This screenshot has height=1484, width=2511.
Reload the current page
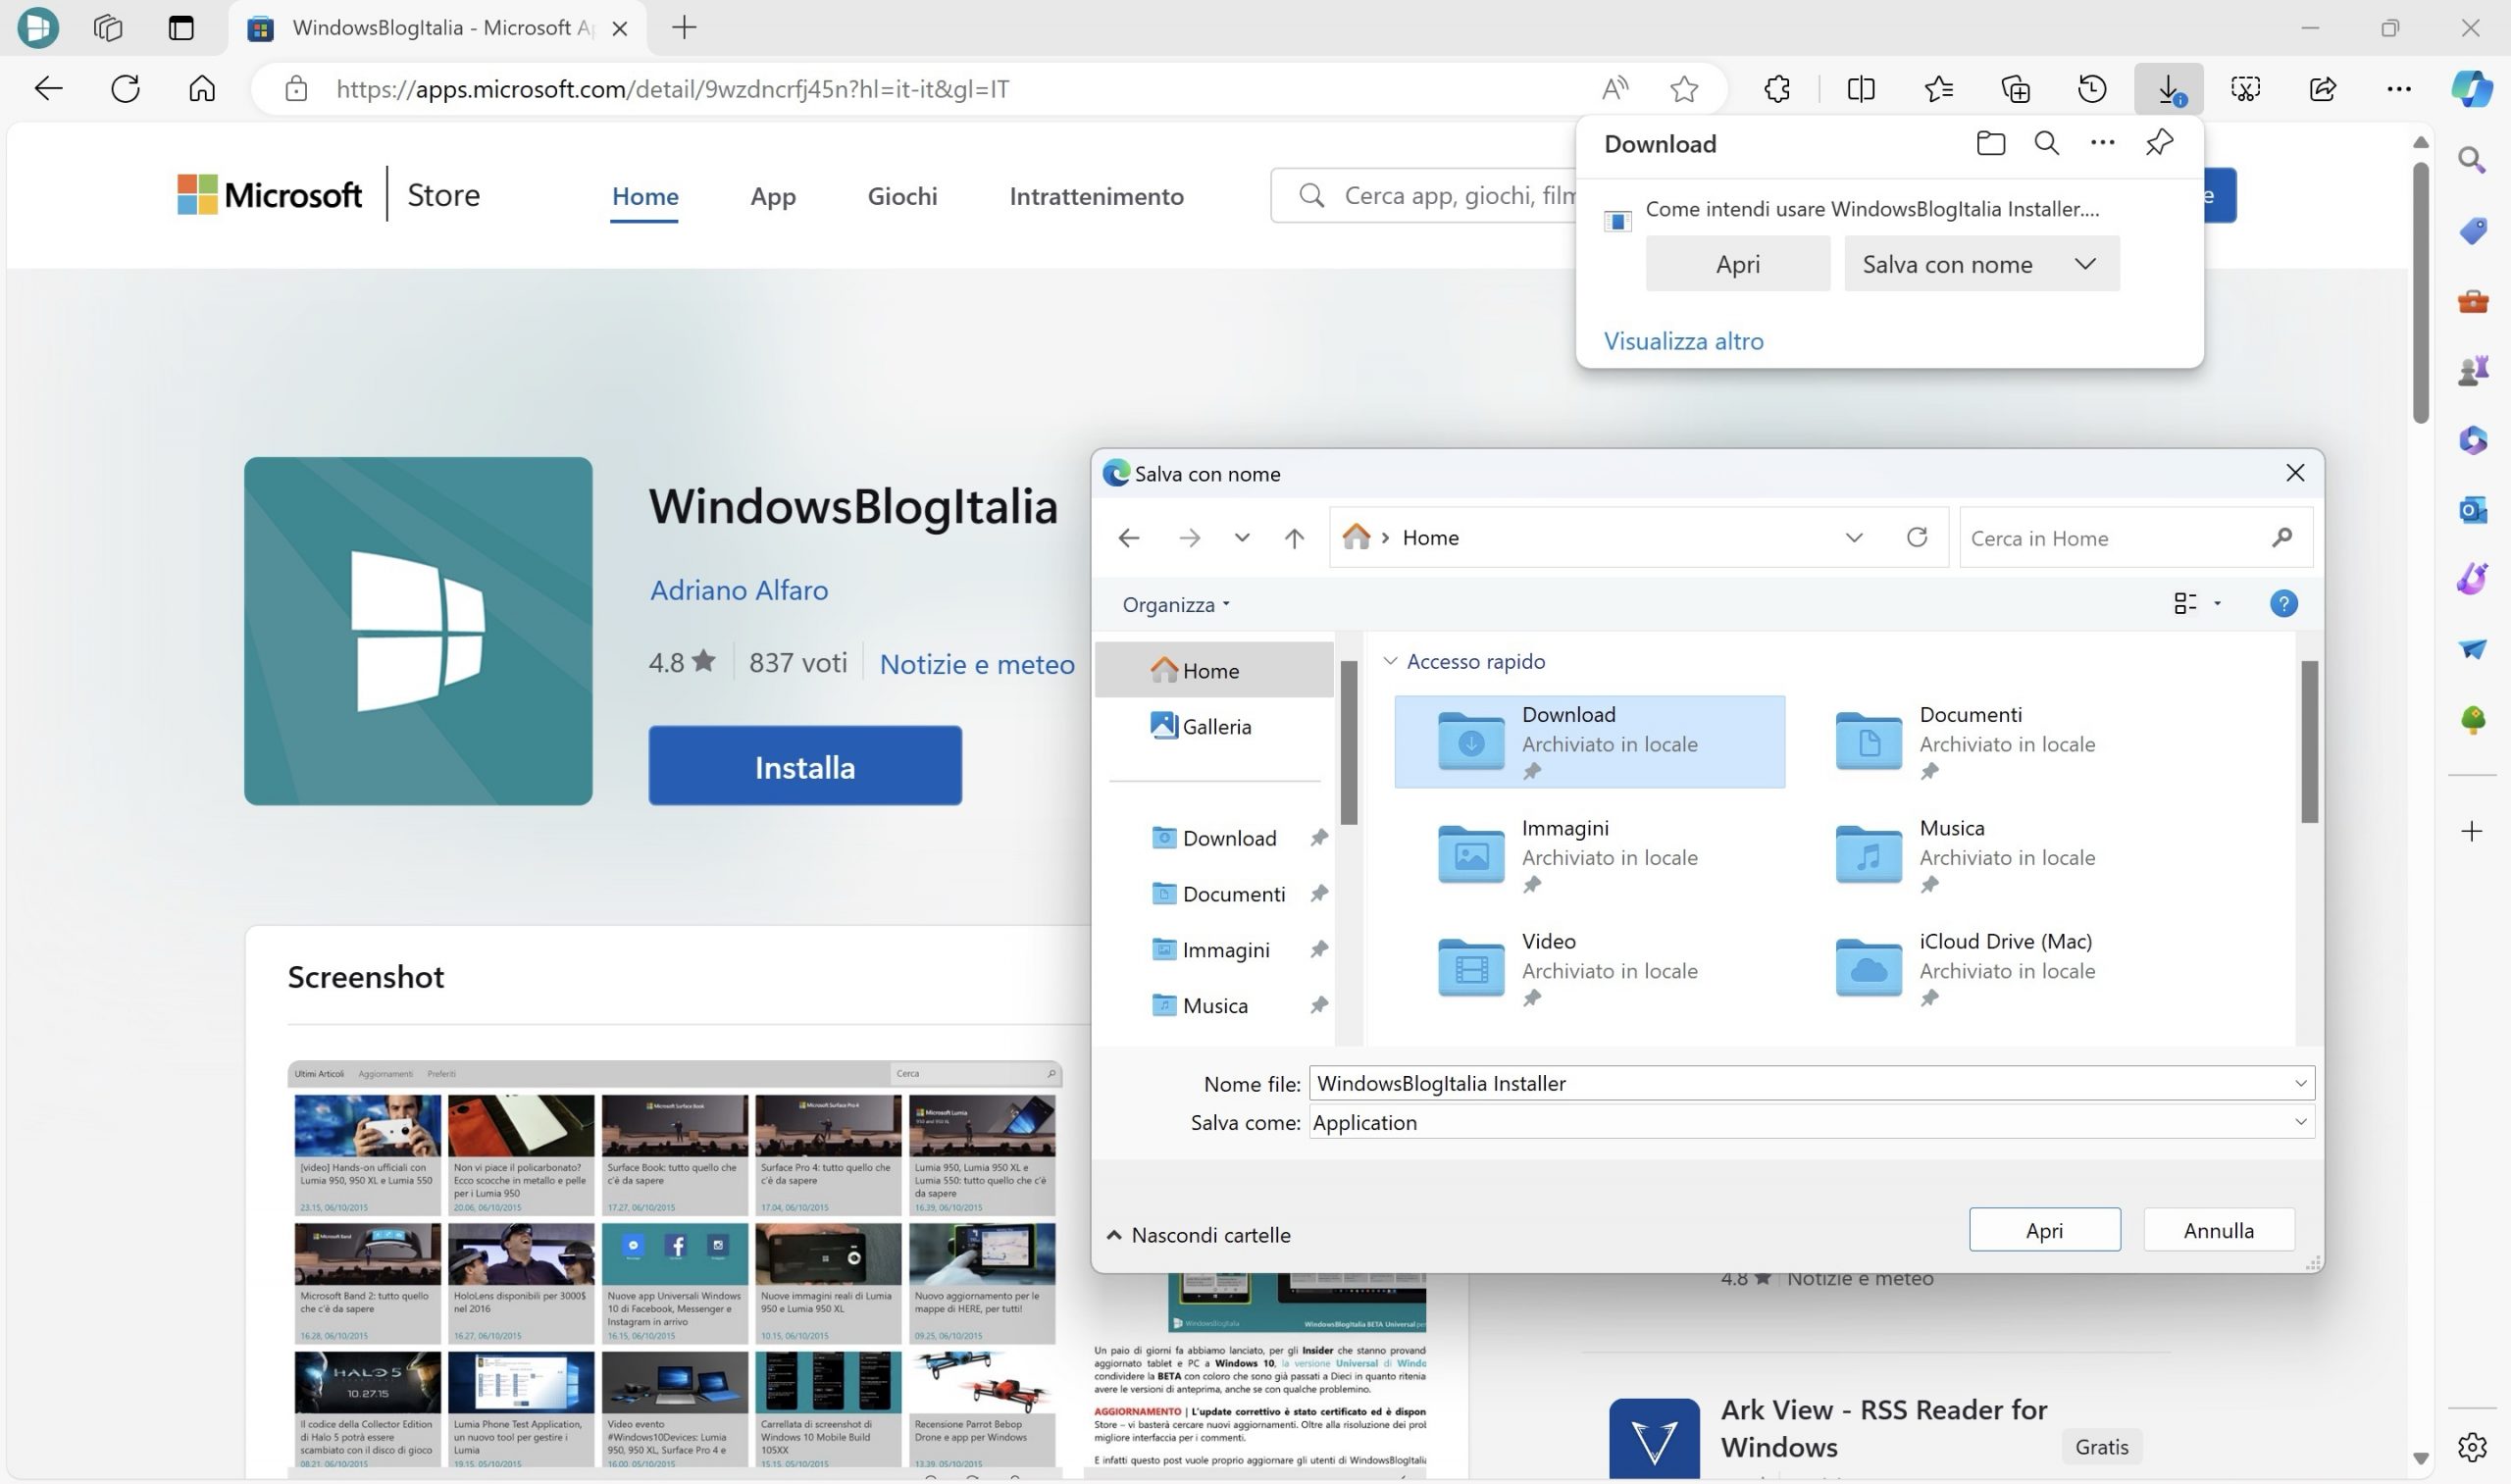coord(125,88)
